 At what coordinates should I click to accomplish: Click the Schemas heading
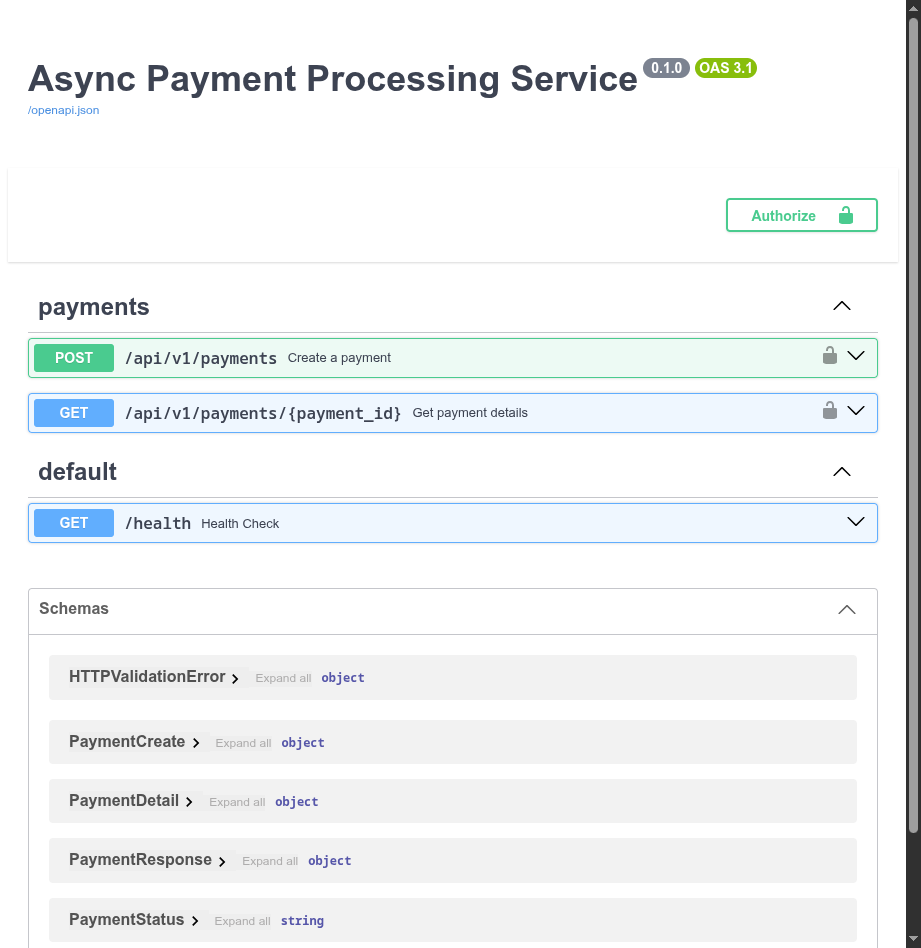click(x=74, y=608)
